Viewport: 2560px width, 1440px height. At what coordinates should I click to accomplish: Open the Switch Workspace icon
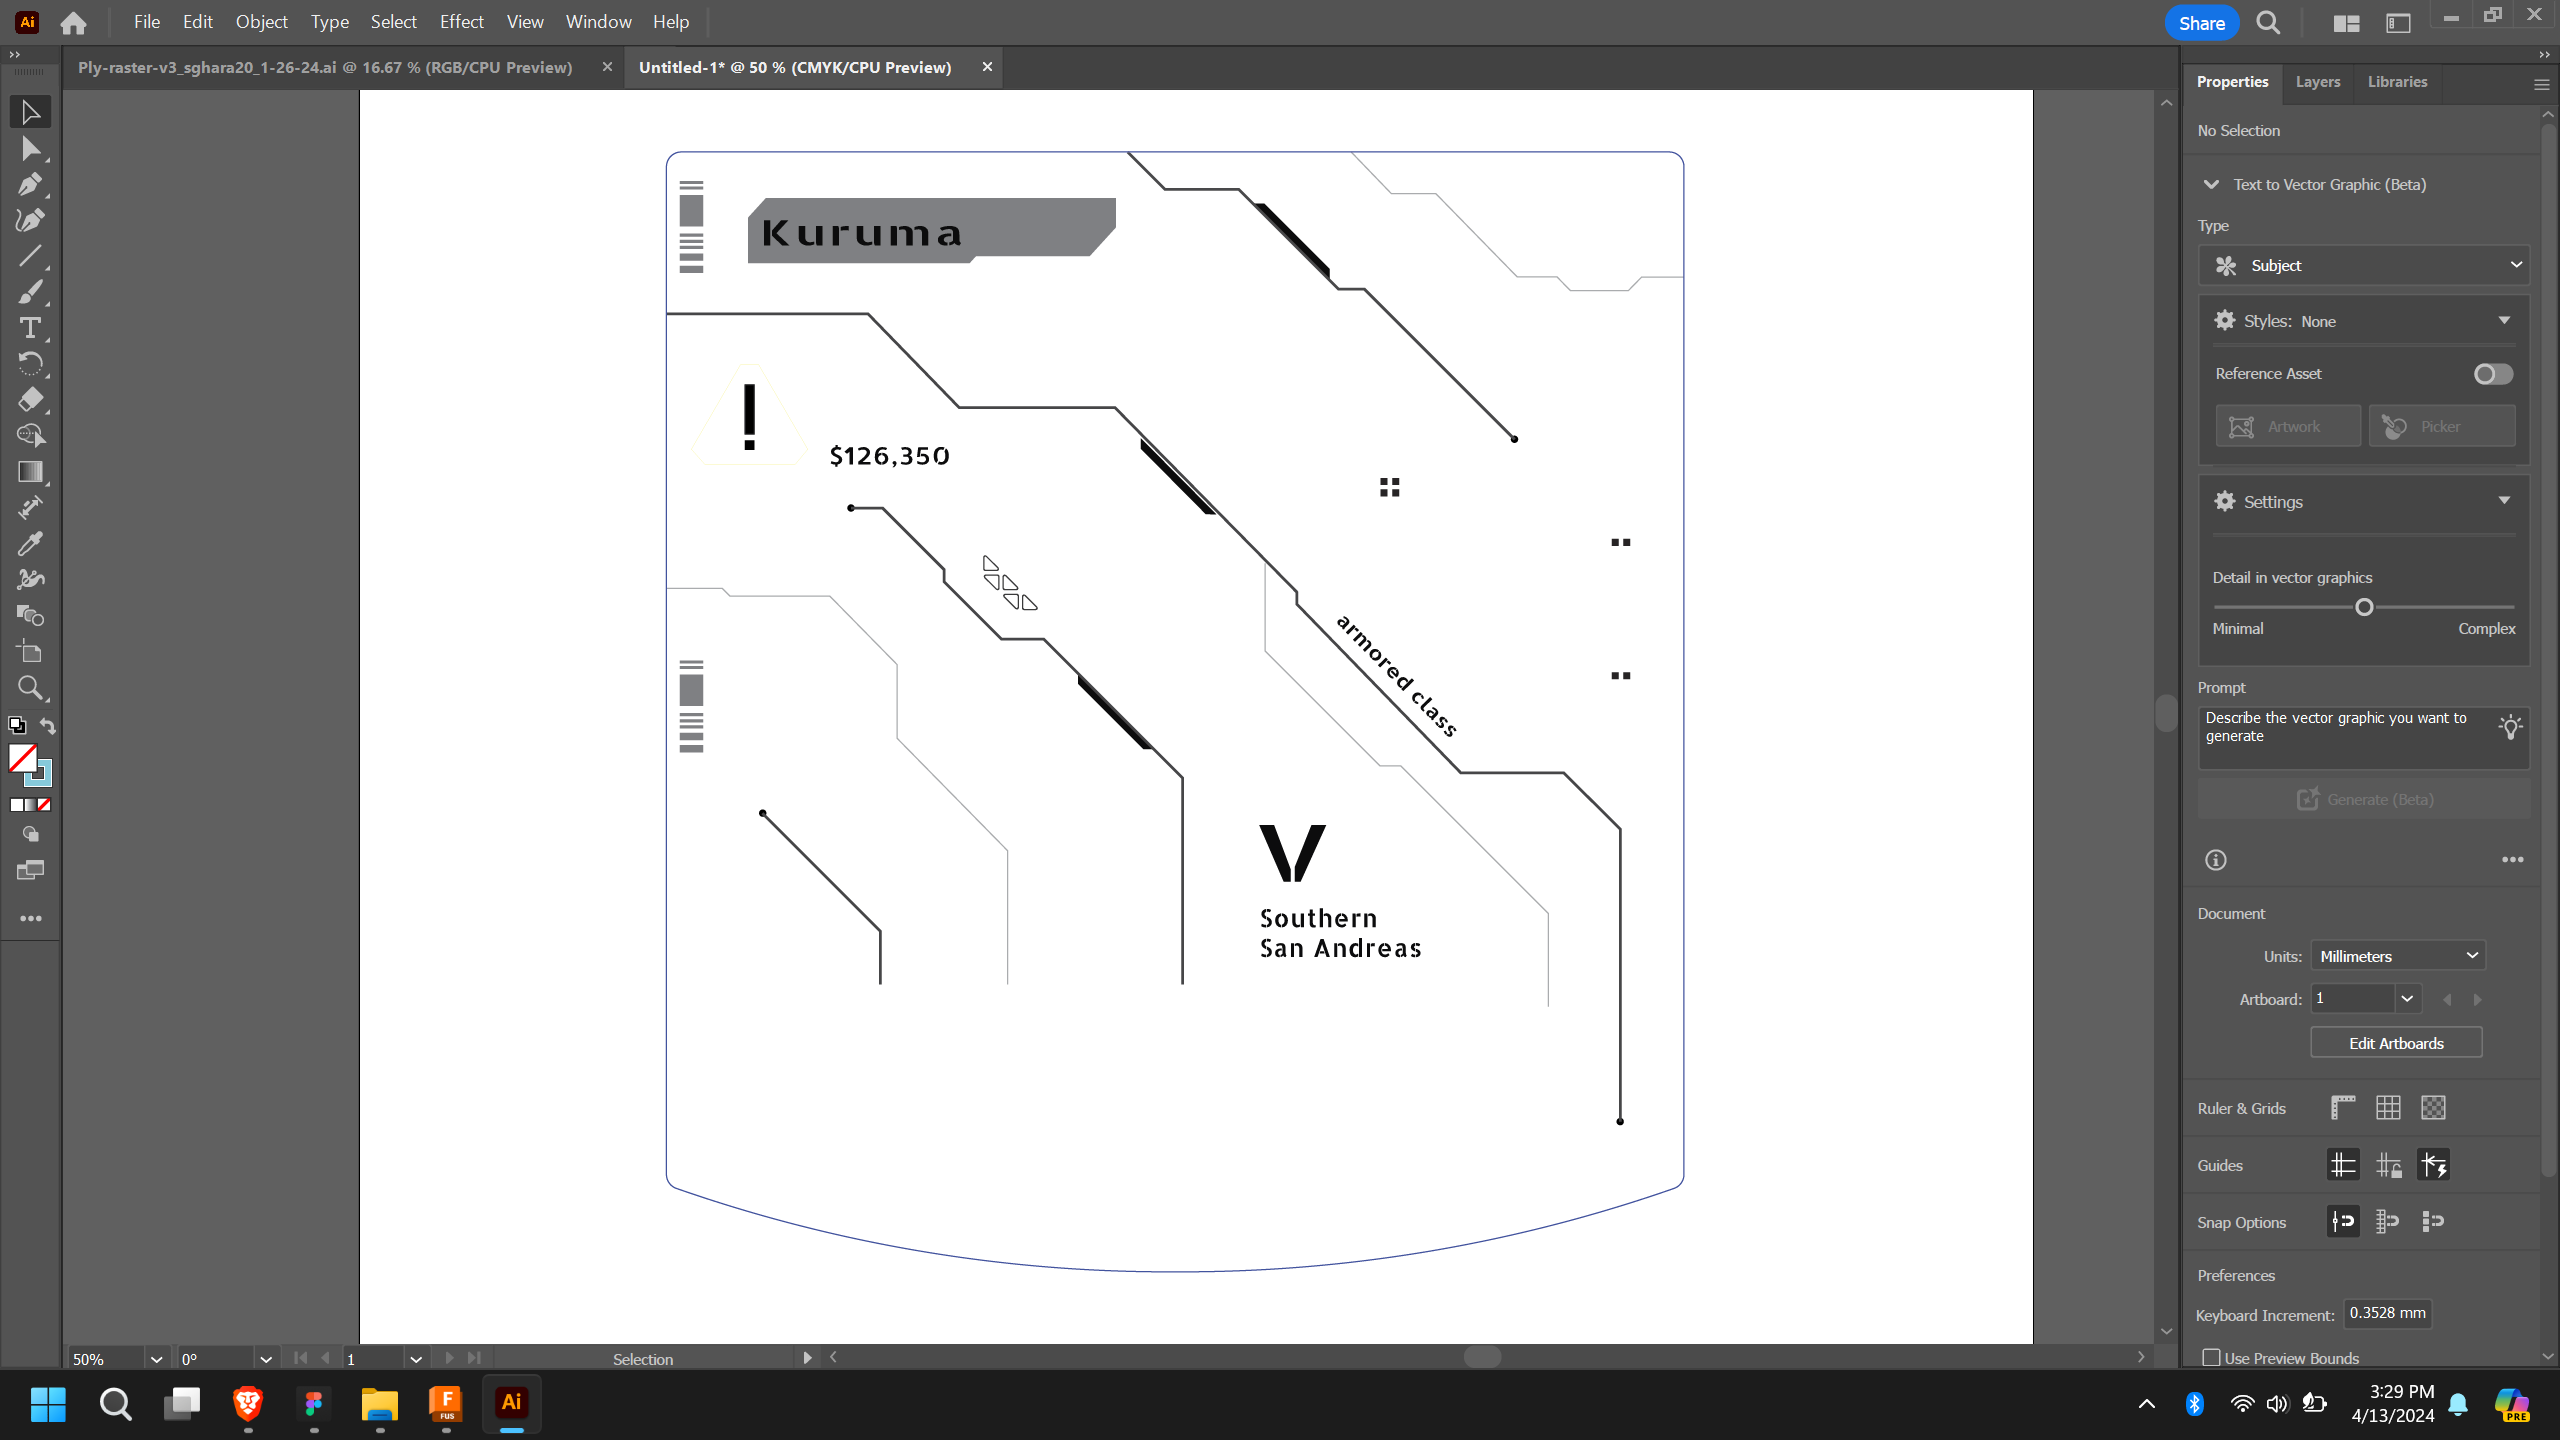(2398, 23)
